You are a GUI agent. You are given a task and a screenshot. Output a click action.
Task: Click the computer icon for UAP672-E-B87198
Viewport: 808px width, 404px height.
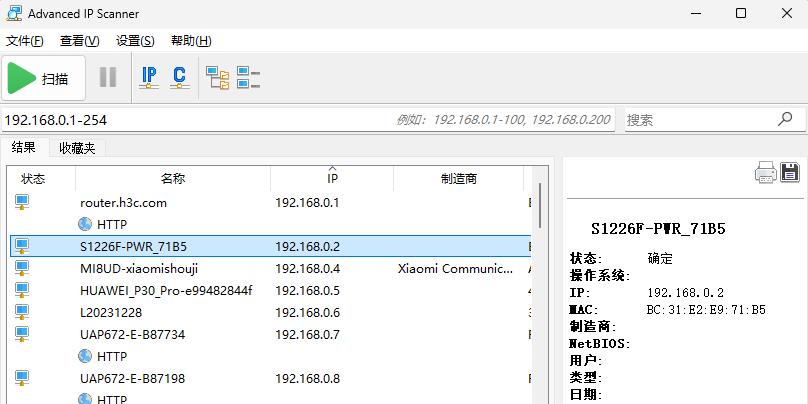(22, 378)
